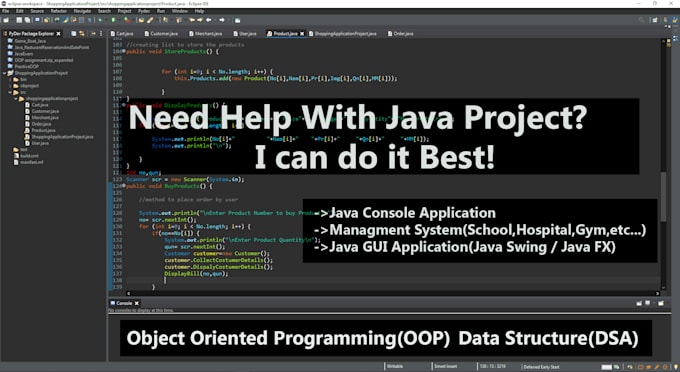This screenshot has height=372, width=680.
Task: Click Link with Editor icon in Package Explorer
Action: click(x=82, y=33)
